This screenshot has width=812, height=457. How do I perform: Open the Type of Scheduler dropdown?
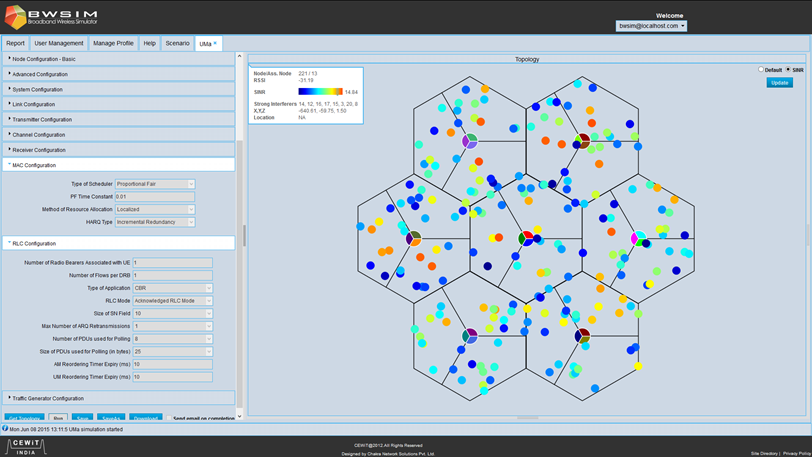155,184
